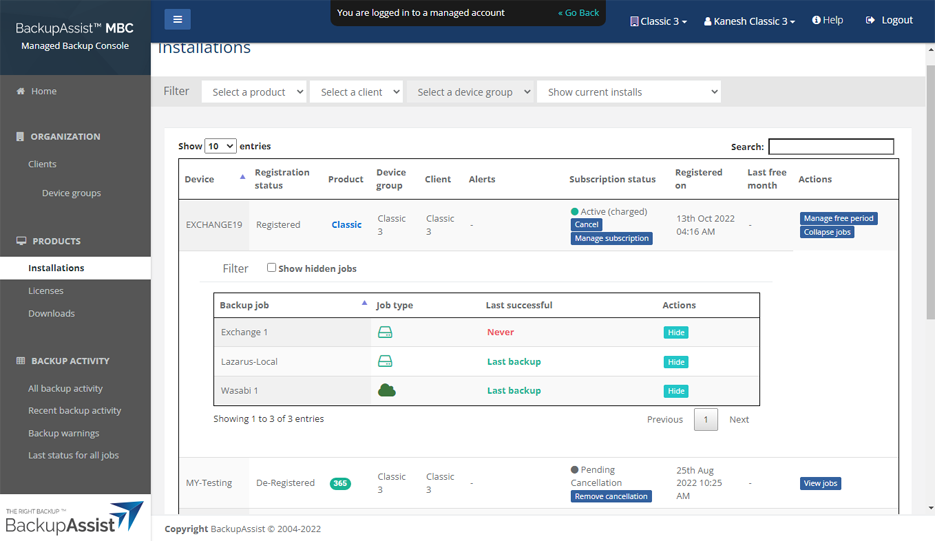Click the BackupAssist logo at sidebar bottom
Image resolution: width=935 pixels, height=541 pixels.
75,518
